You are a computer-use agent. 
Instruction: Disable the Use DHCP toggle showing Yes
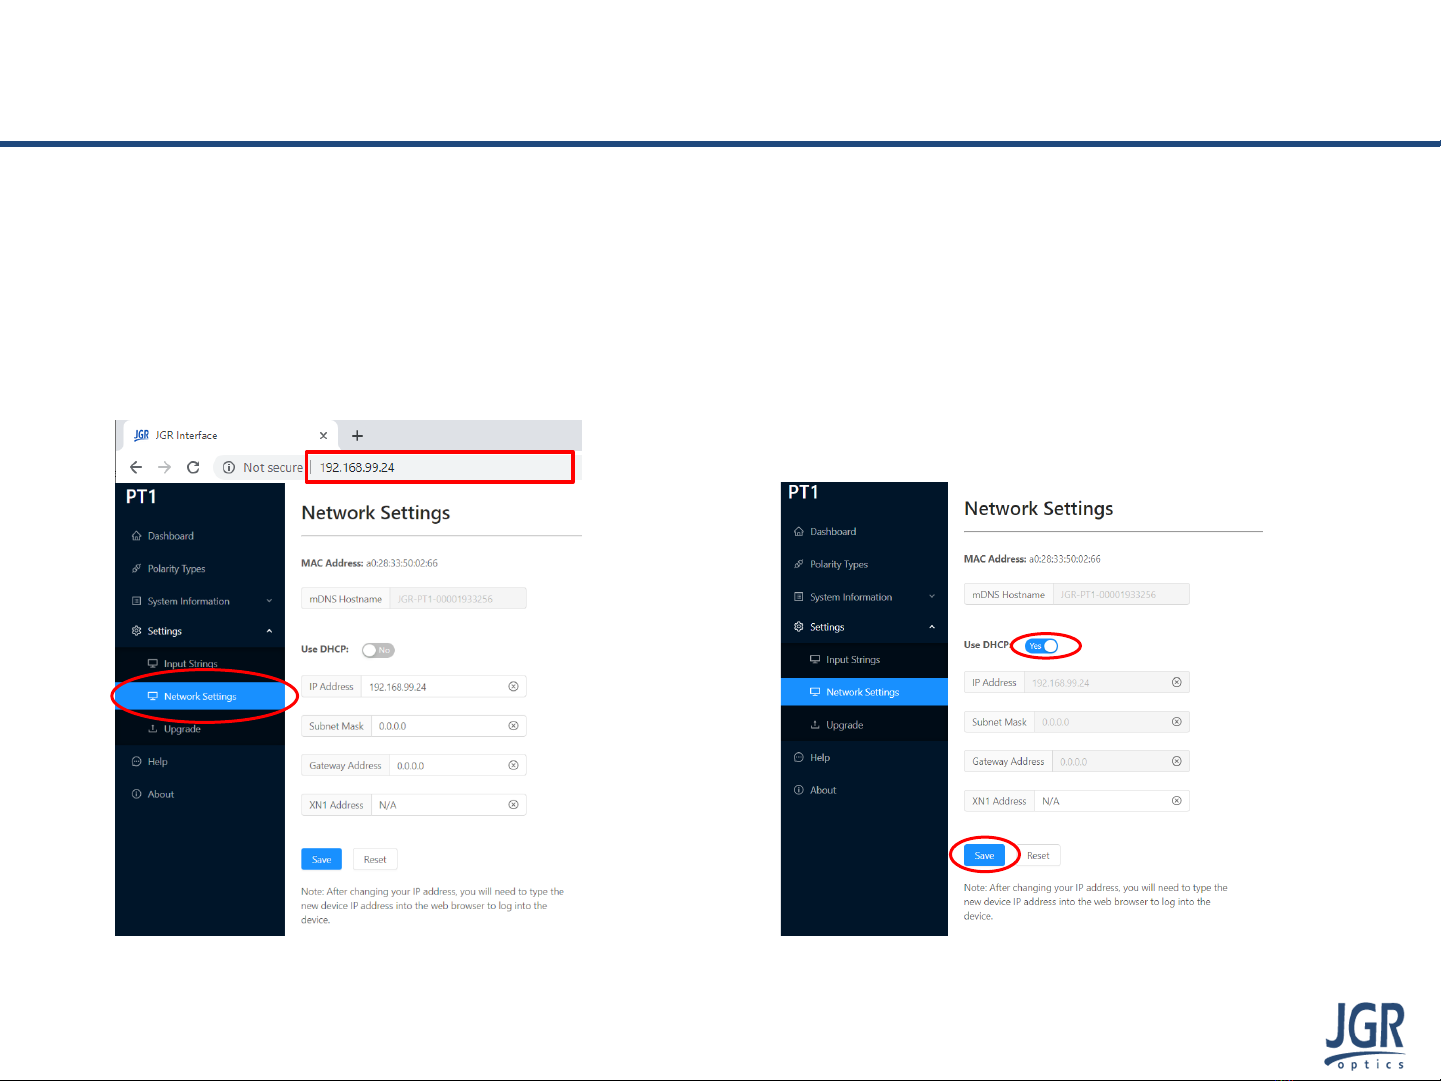click(1041, 646)
